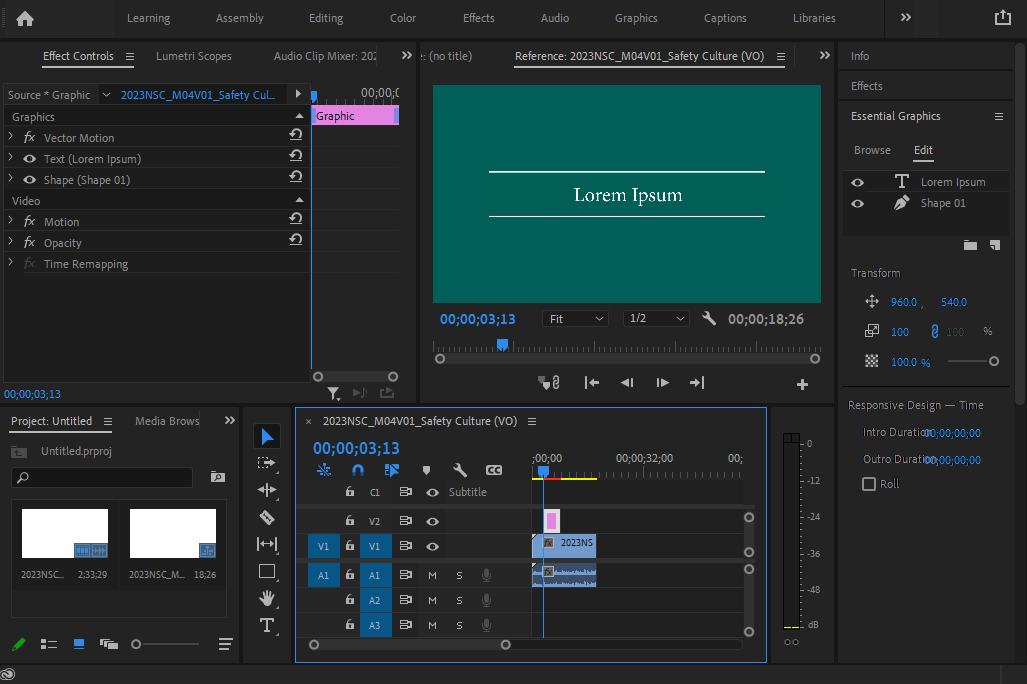Select the Type tool
This screenshot has height=684, width=1027.
(266, 626)
